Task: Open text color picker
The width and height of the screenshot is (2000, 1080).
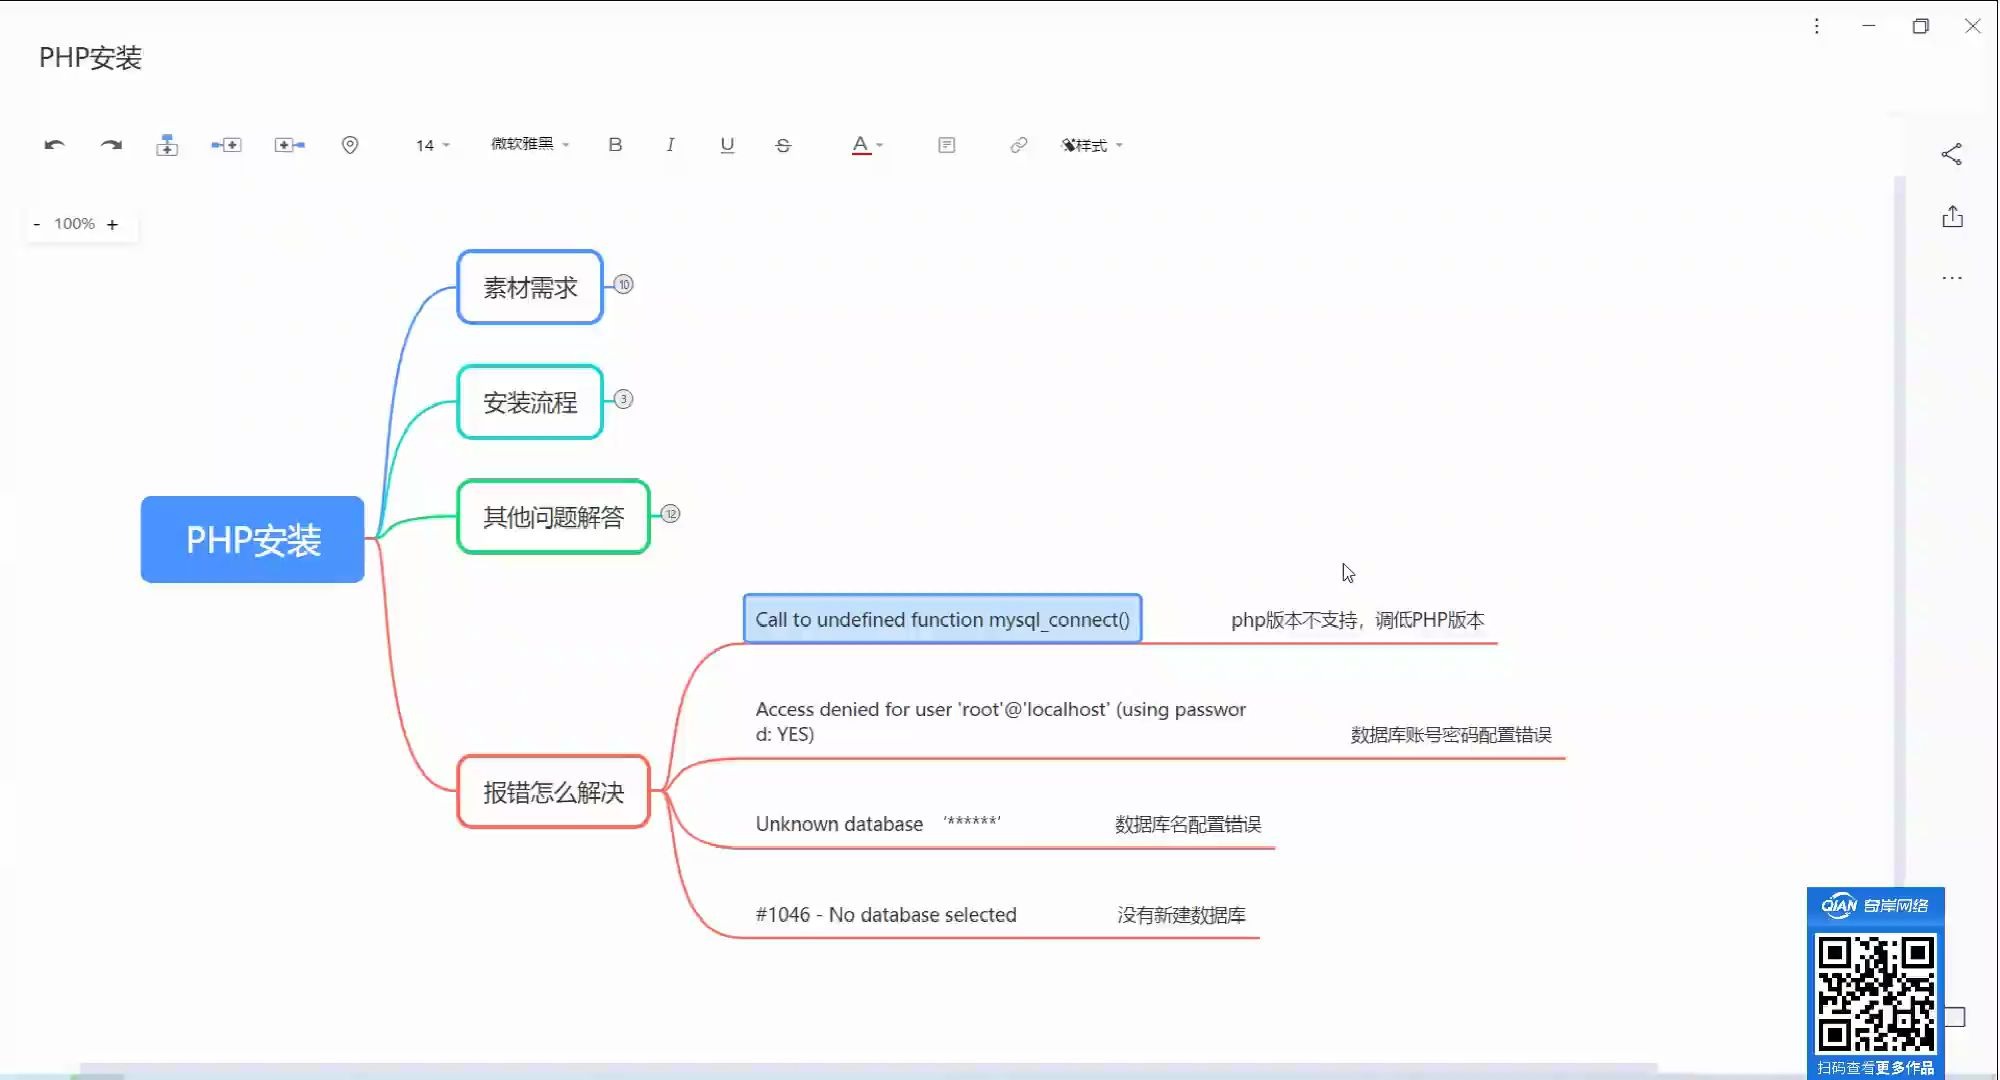Action: (867, 145)
